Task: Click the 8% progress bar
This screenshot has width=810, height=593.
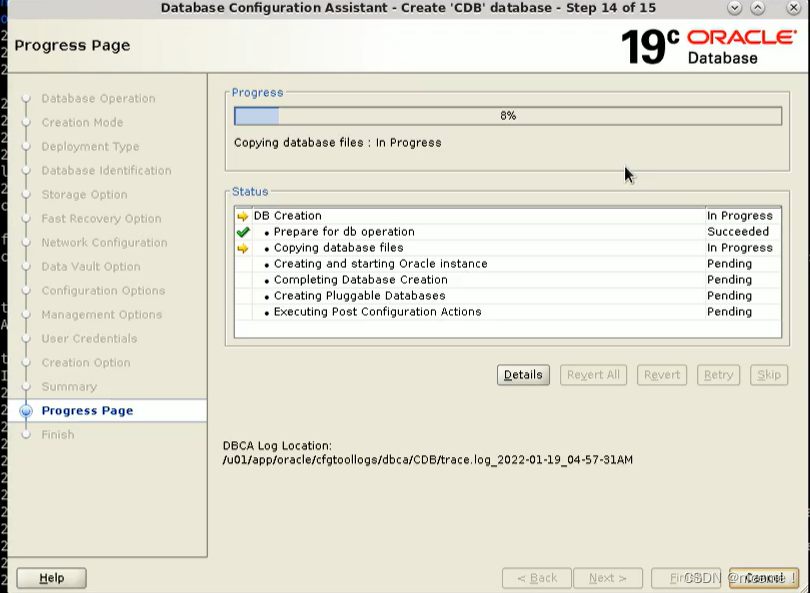Action: pos(508,115)
